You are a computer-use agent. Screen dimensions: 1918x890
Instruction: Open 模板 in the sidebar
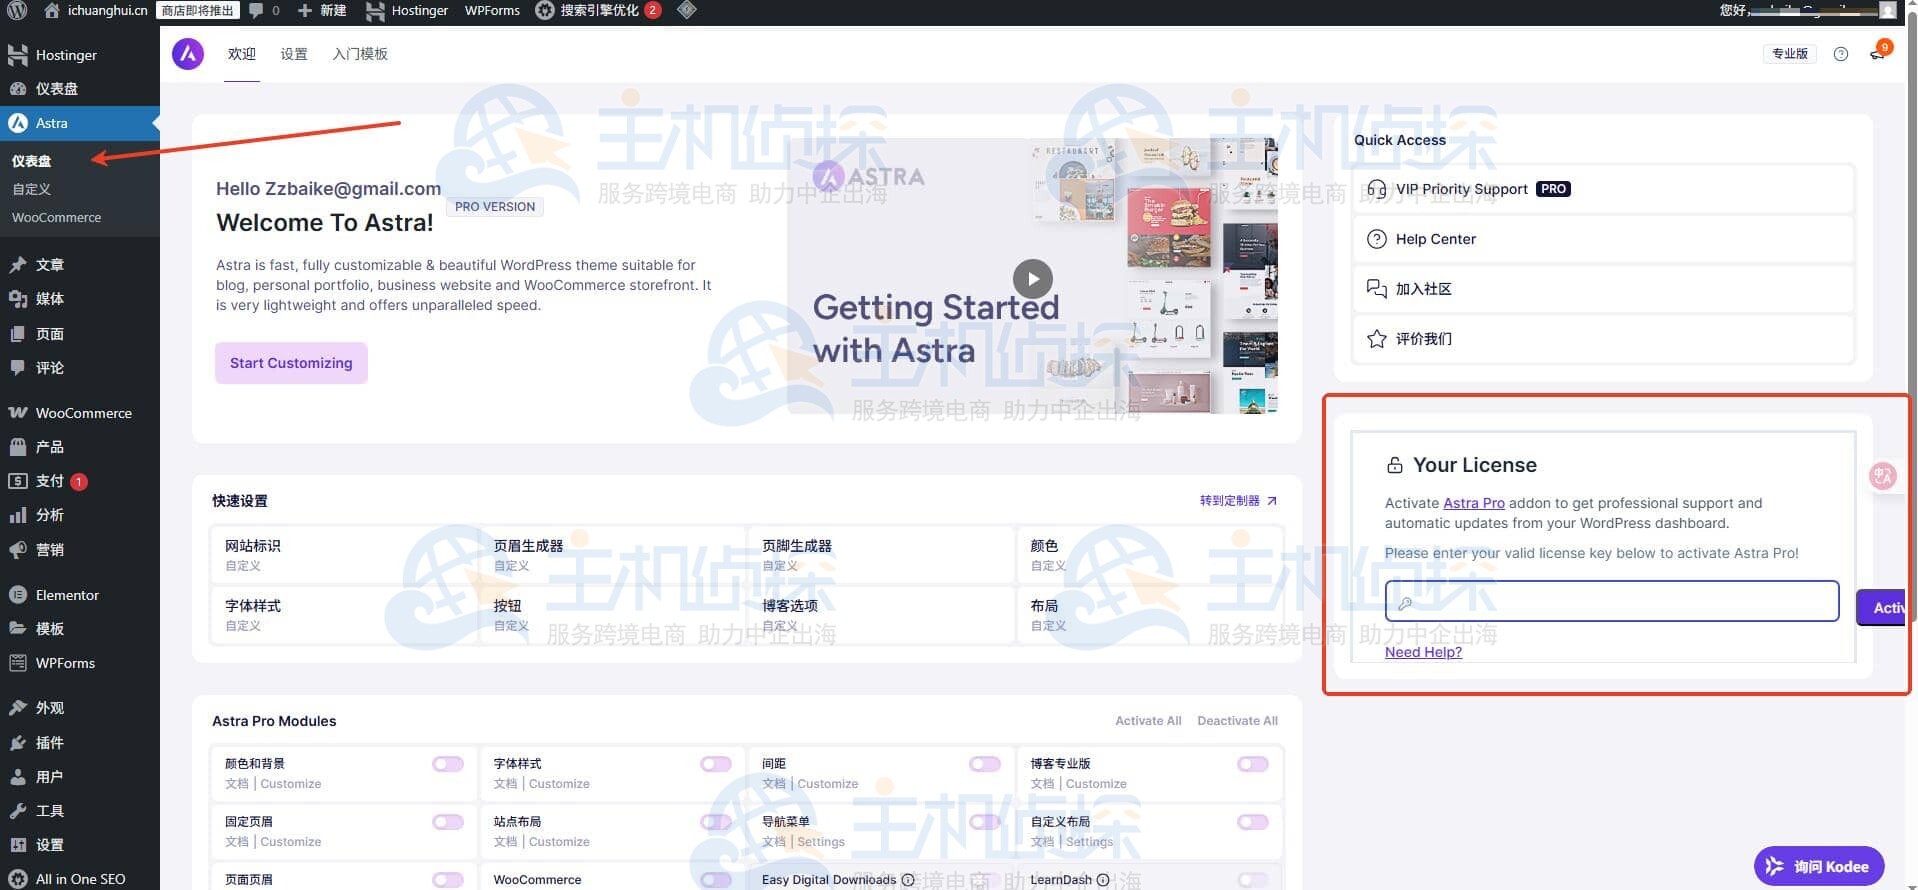point(80,629)
